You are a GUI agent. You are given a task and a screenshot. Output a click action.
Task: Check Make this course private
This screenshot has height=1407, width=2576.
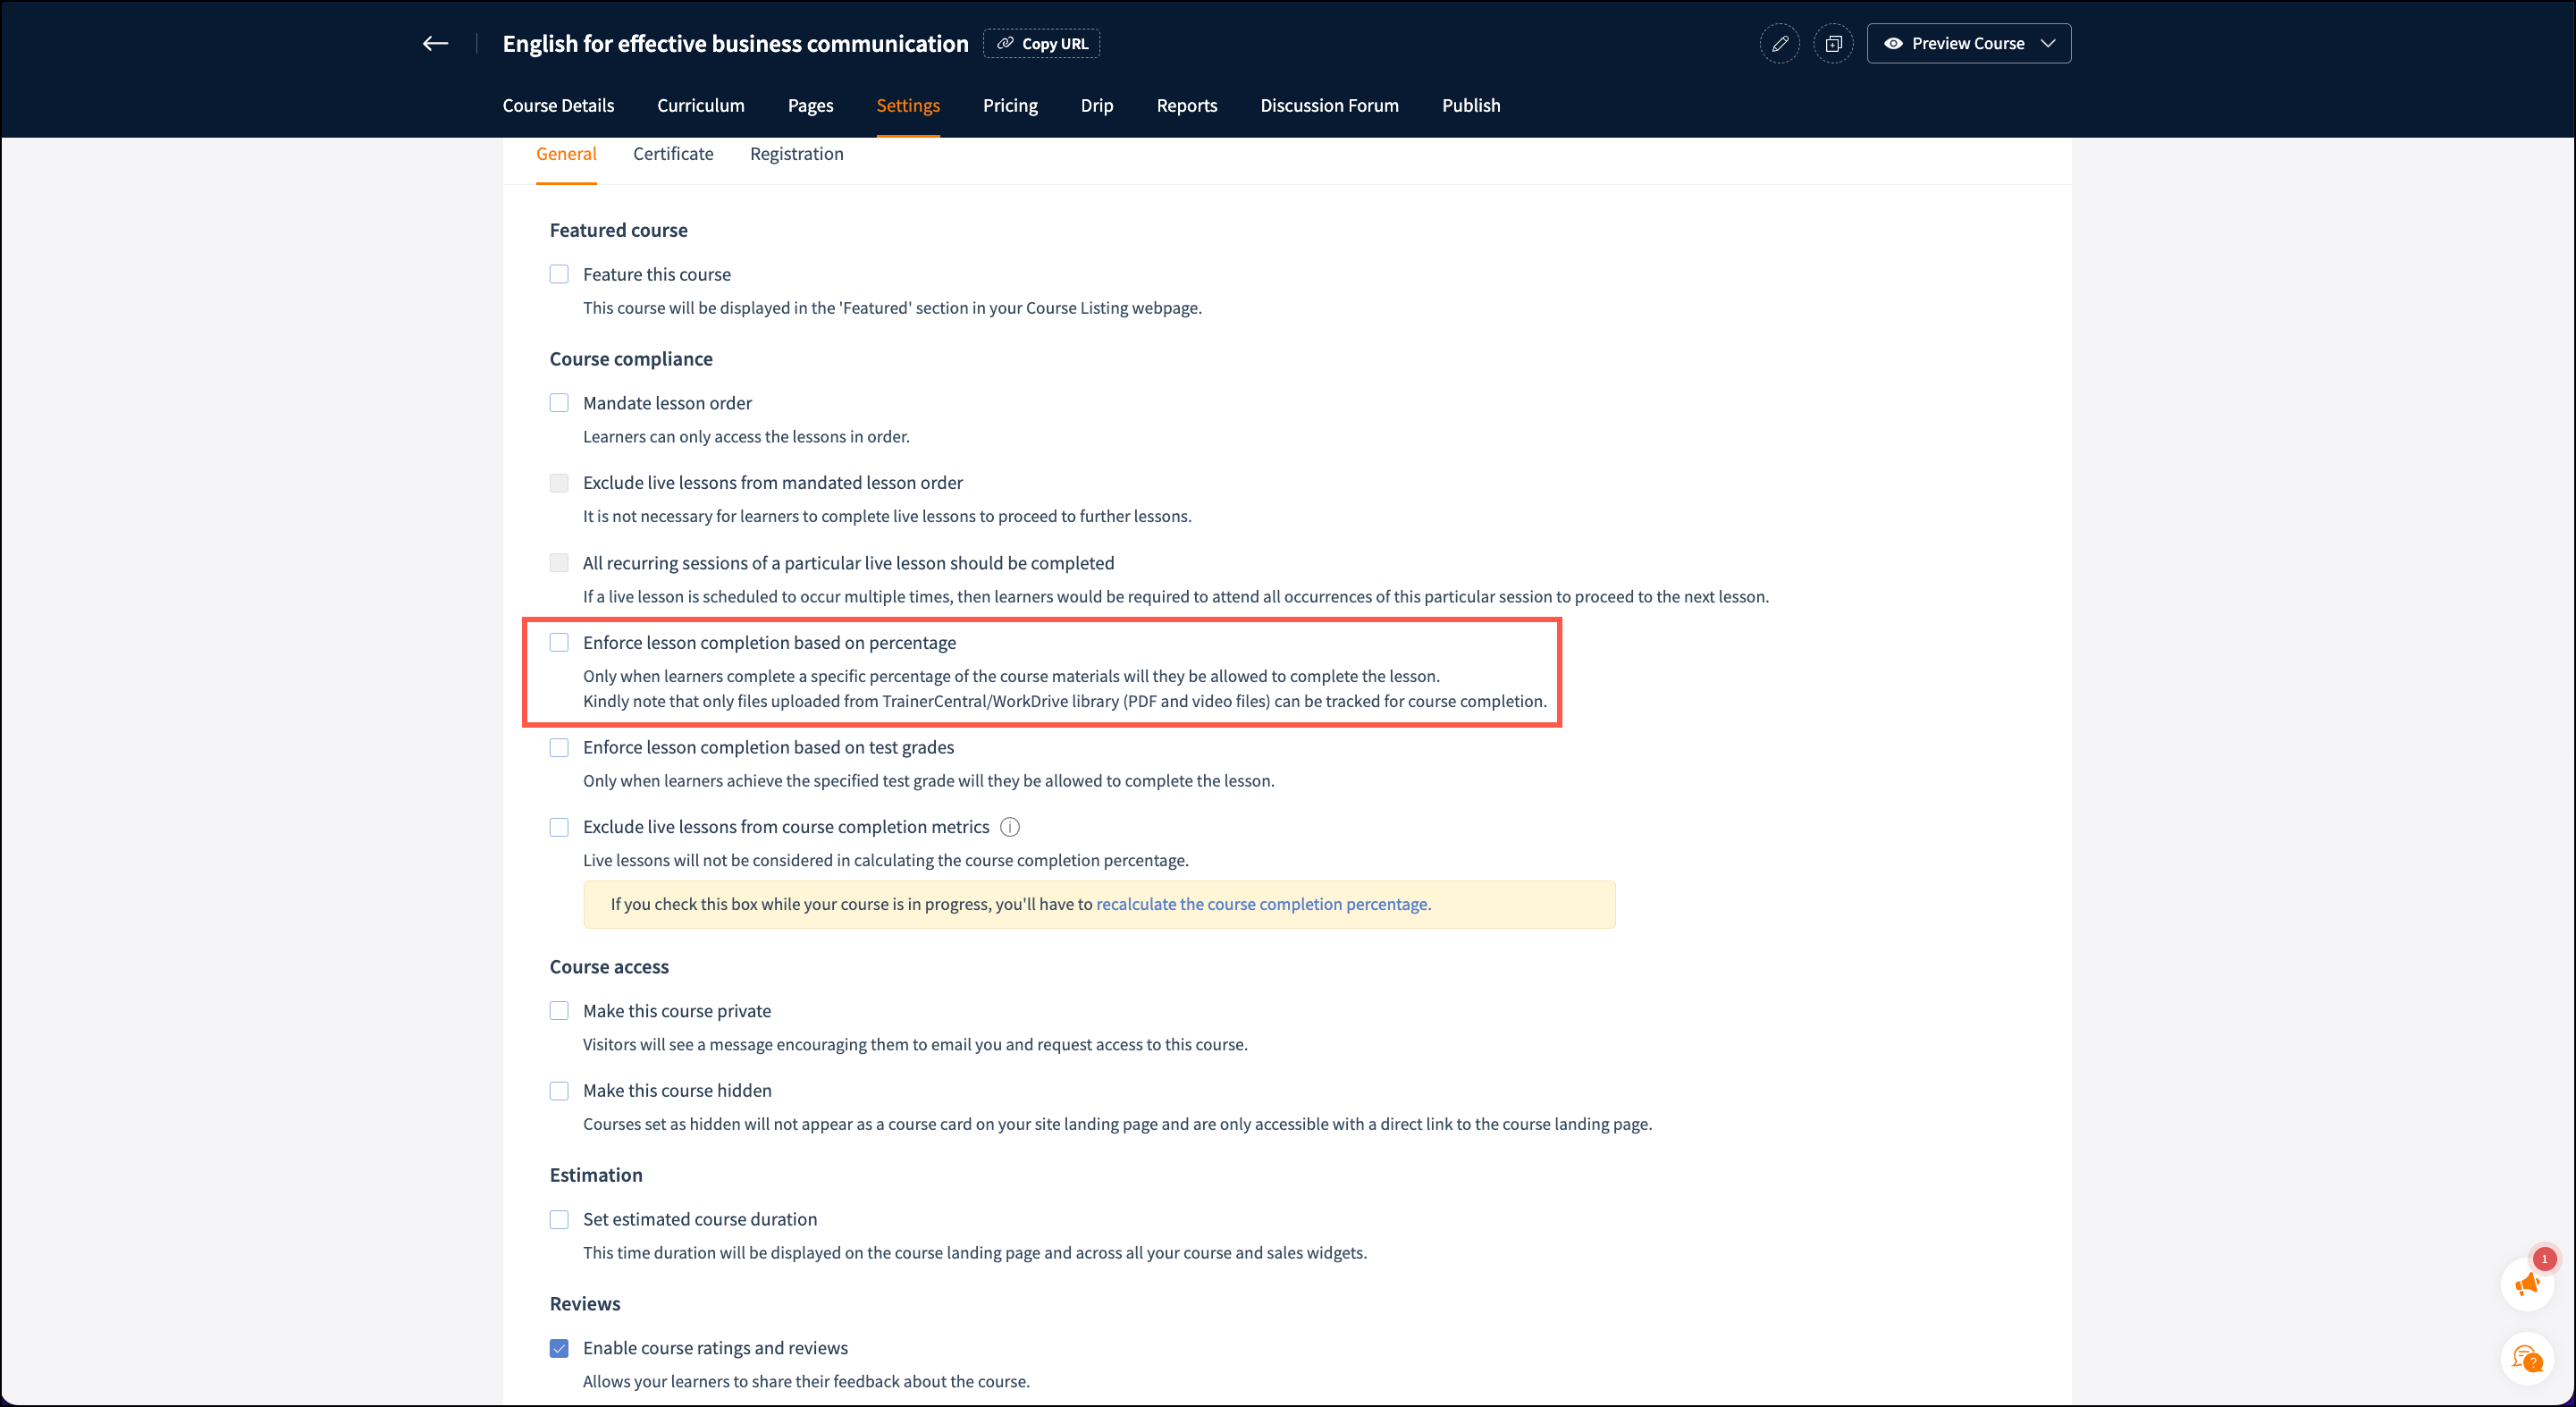click(x=559, y=1011)
